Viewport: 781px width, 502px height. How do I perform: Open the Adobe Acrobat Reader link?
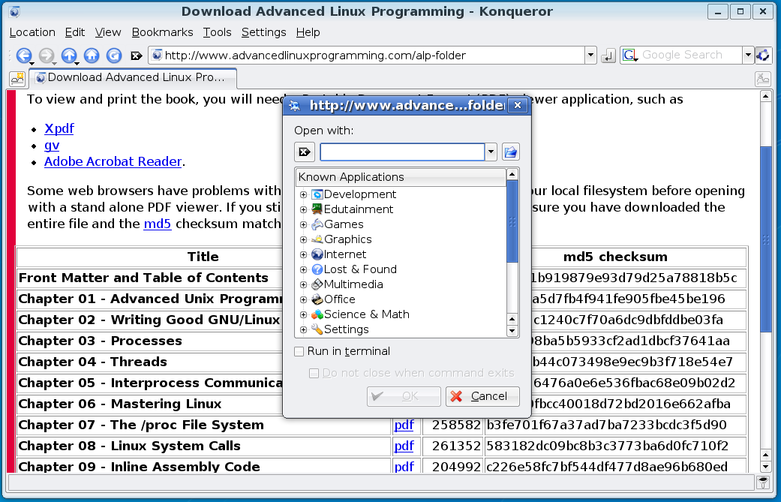tap(113, 161)
